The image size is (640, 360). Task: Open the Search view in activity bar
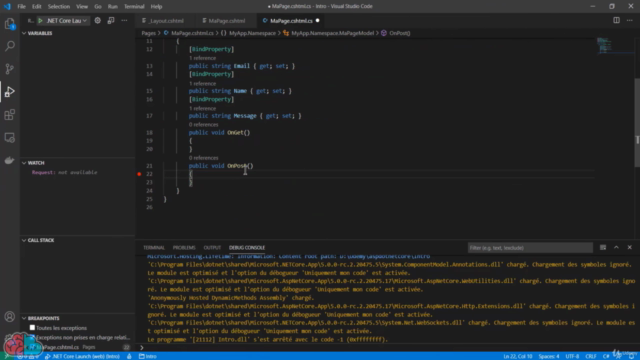(x=9, y=46)
